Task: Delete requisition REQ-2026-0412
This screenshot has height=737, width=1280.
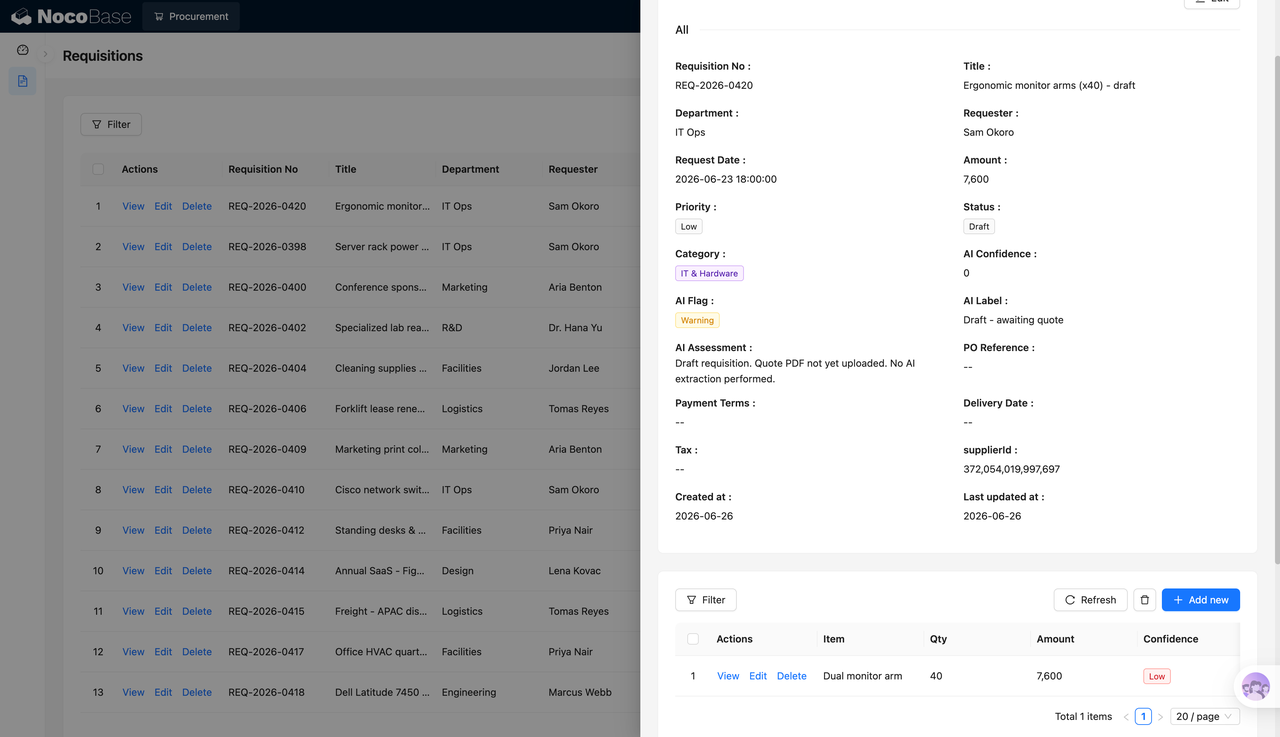Action: (197, 530)
